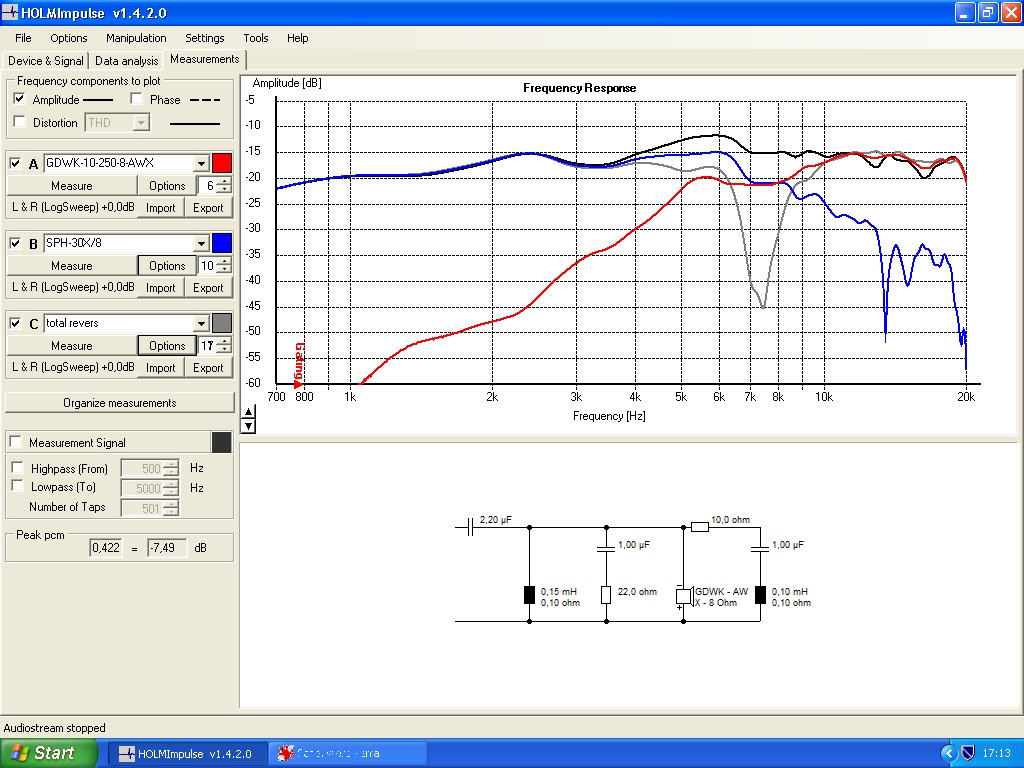Click the dark Measurement Signal color swatch
The height and width of the screenshot is (768, 1024).
[x=222, y=442]
